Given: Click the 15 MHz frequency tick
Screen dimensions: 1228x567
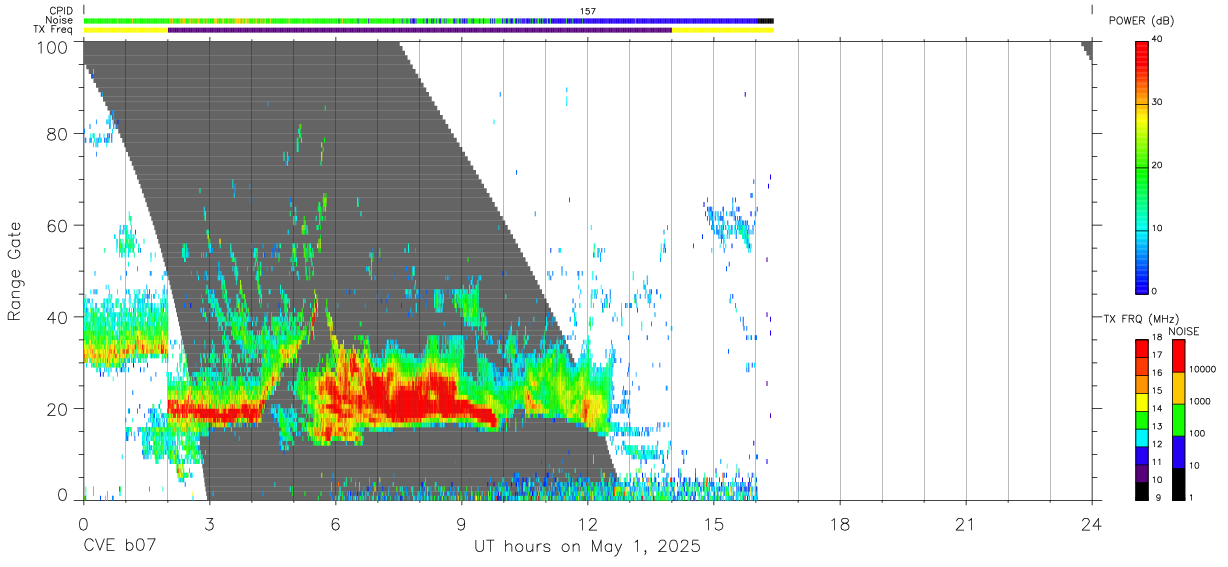Looking at the screenshot, I should click(x=1158, y=392).
